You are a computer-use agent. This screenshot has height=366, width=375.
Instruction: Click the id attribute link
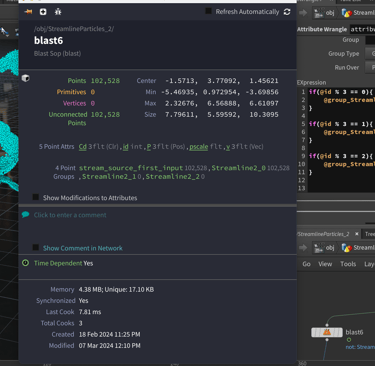tap(125, 147)
